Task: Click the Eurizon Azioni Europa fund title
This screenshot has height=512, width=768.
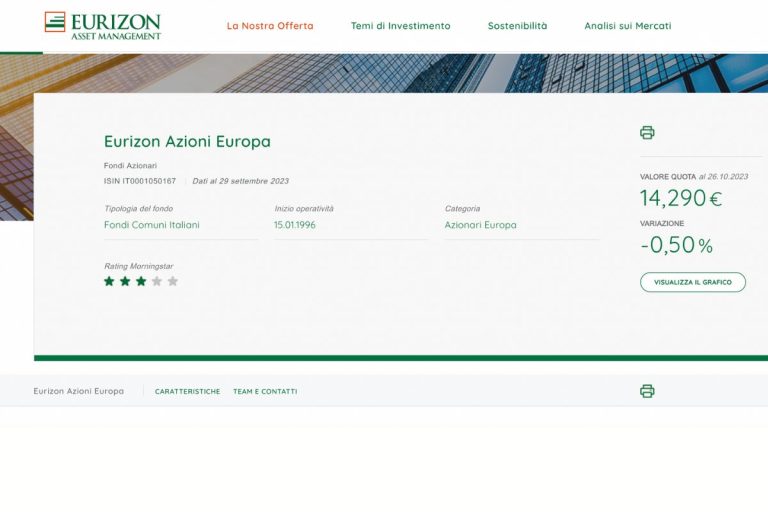Action: 187,141
